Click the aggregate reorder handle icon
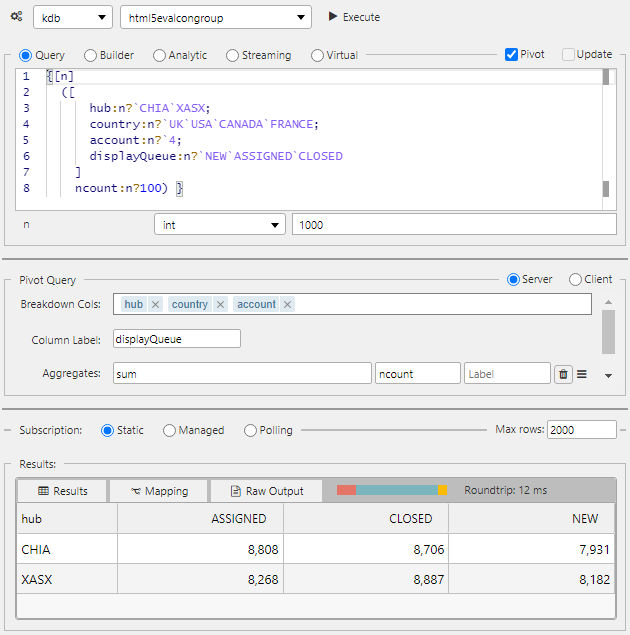630x635 pixels. coord(582,374)
